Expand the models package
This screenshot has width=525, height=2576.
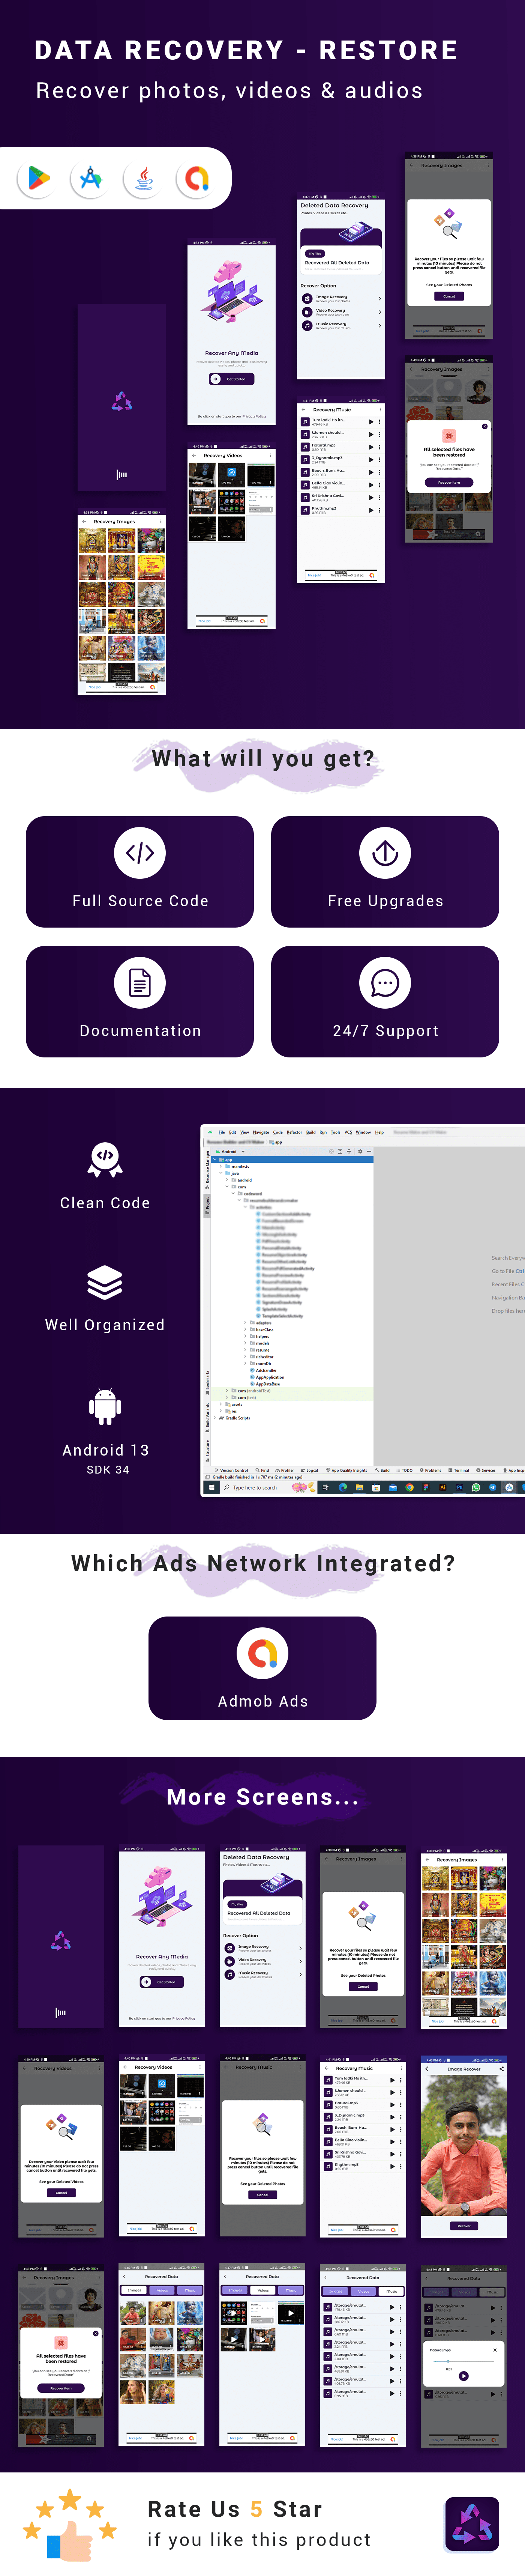click(245, 1343)
